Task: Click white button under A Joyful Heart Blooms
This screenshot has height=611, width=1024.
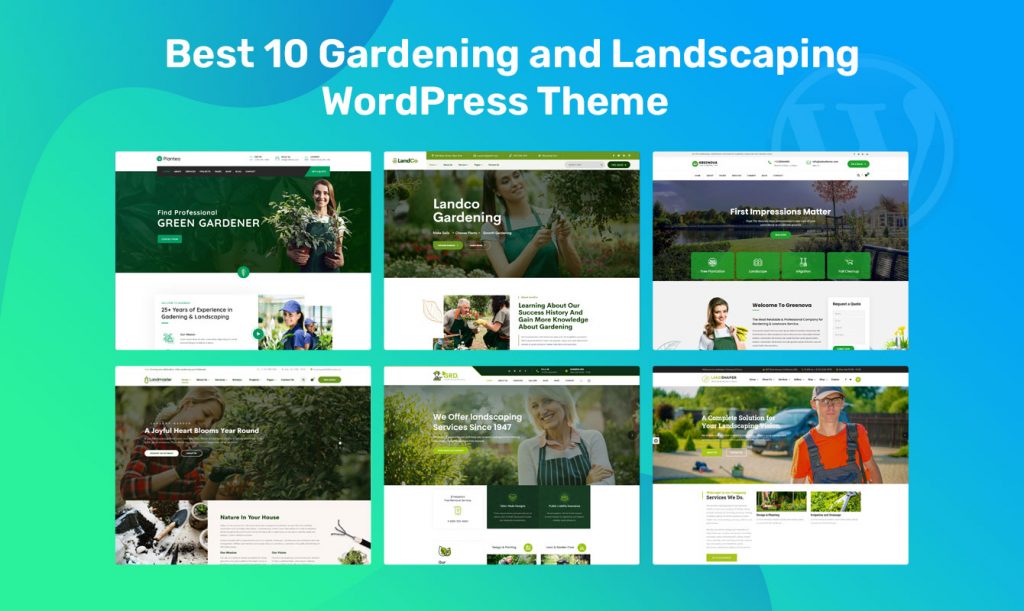Action: (x=161, y=452)
